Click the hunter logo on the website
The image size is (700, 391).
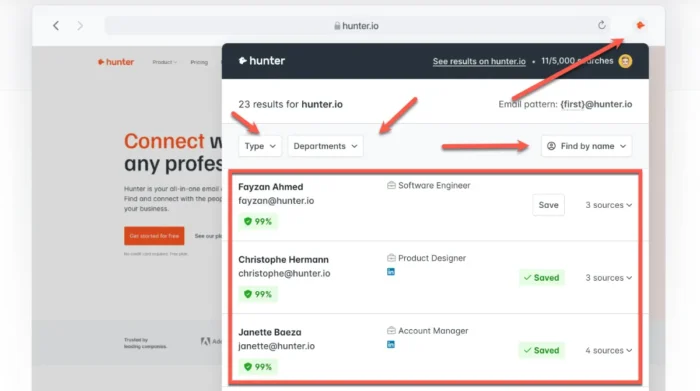pyautogui.click(x=116, y=62)
